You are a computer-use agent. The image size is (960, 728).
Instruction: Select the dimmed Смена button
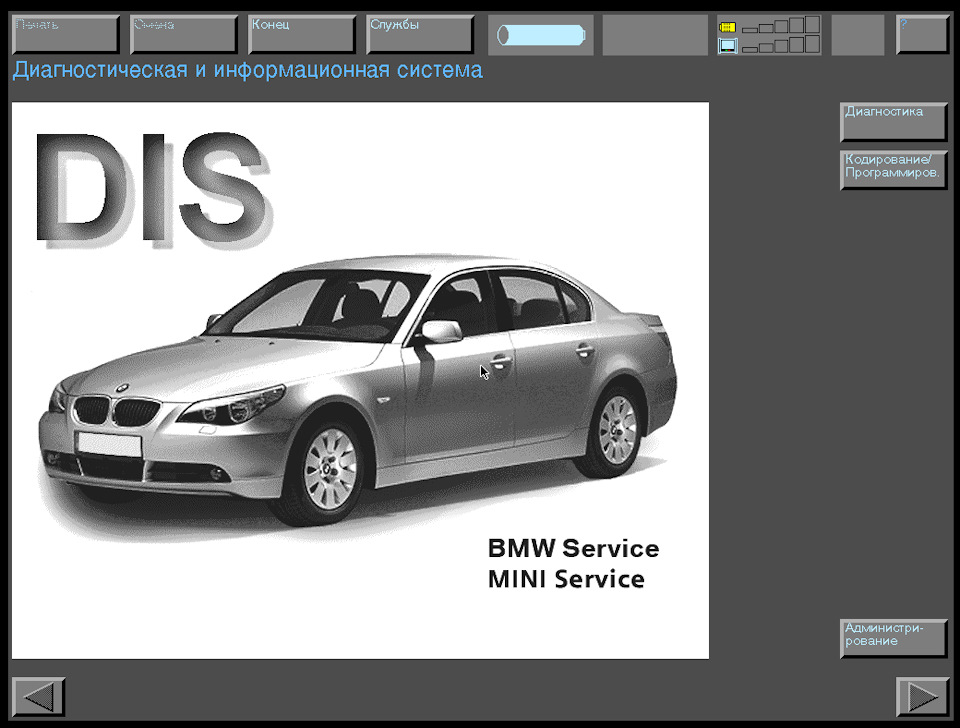click(x=184, y=34)
